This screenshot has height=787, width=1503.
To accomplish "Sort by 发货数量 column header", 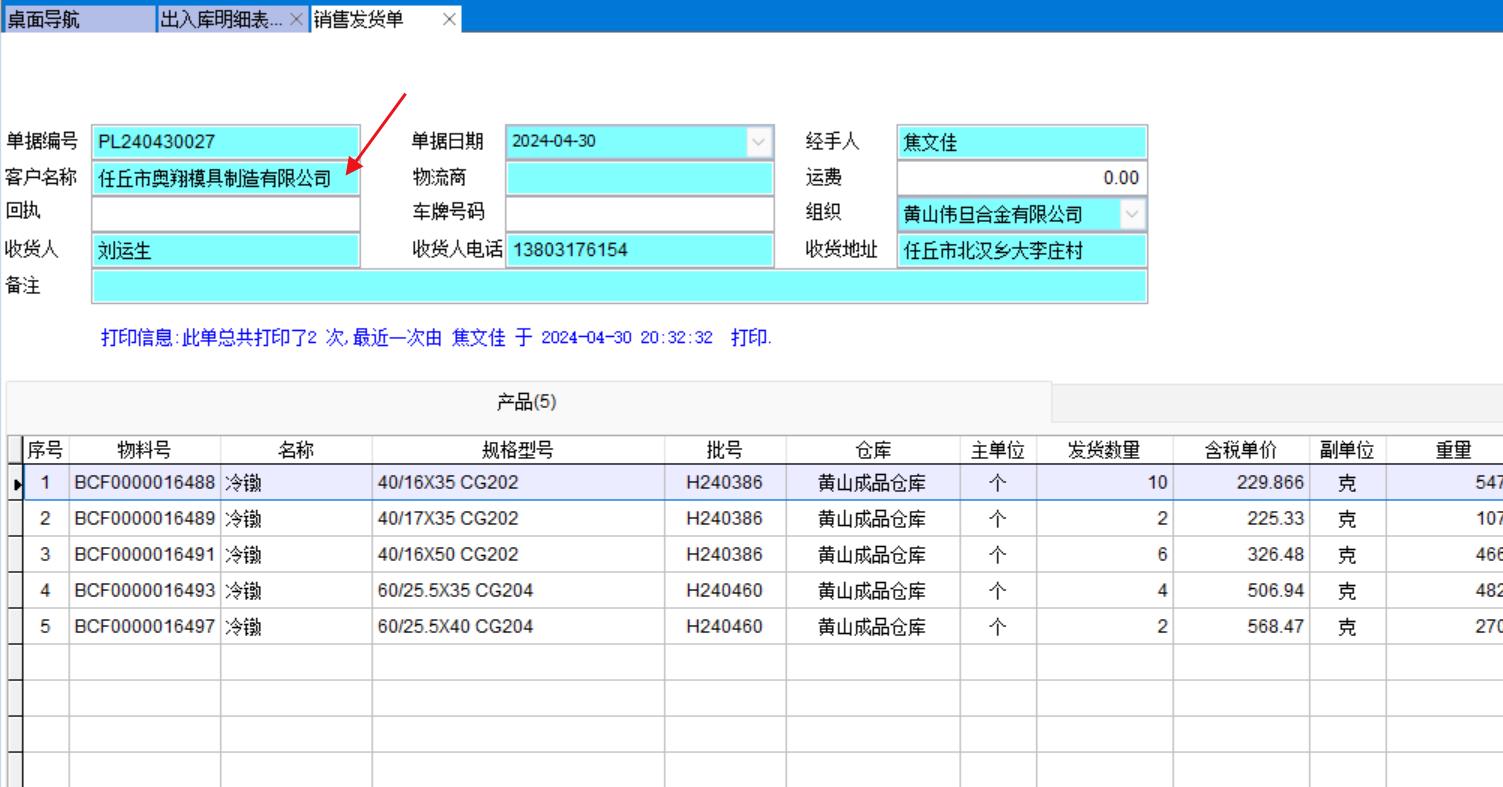I will [1103, 451].
